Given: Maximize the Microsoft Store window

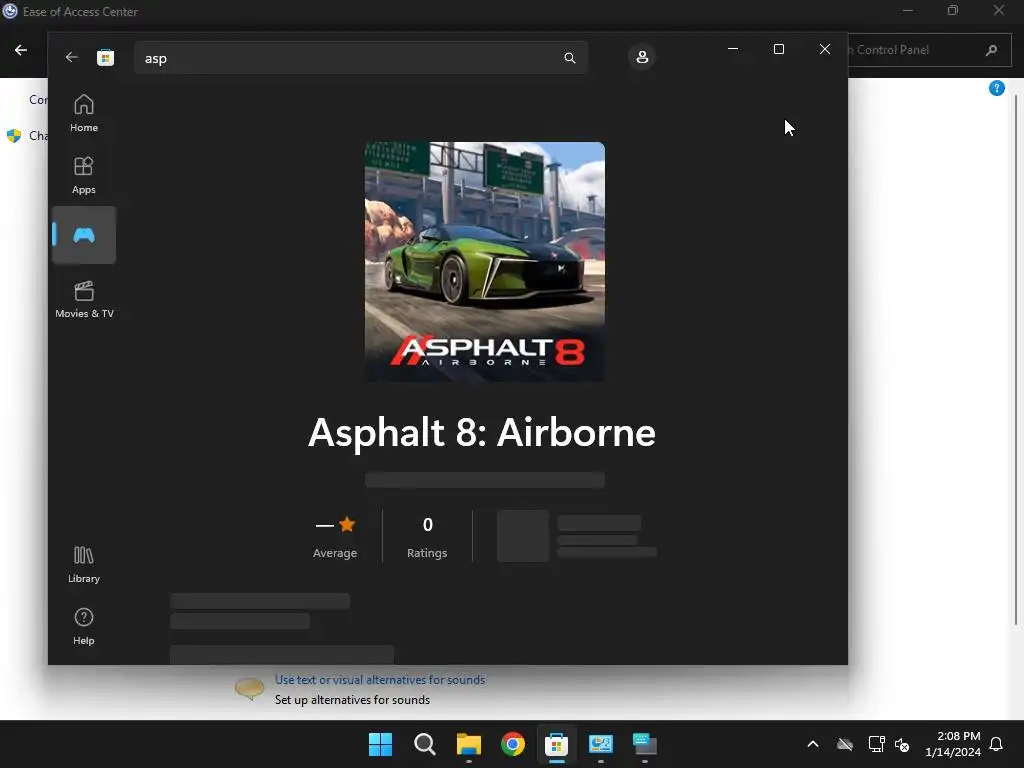Looking at the screenshot, I should pyautogui.click(x=778, y=49).
